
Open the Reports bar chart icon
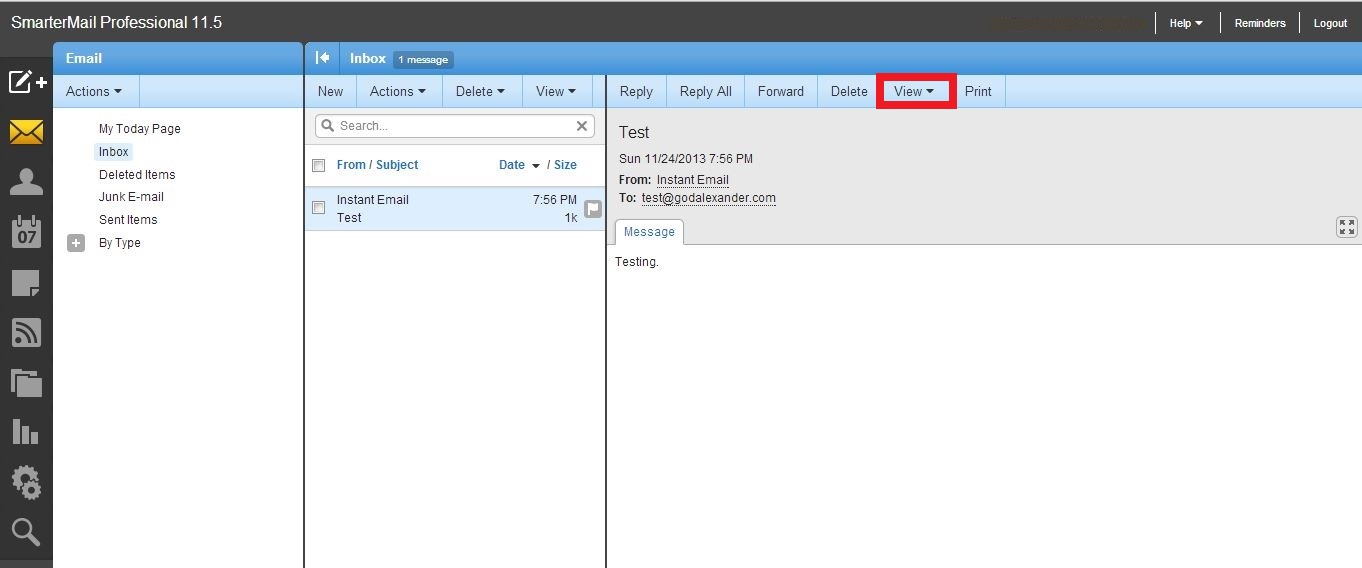26,431
